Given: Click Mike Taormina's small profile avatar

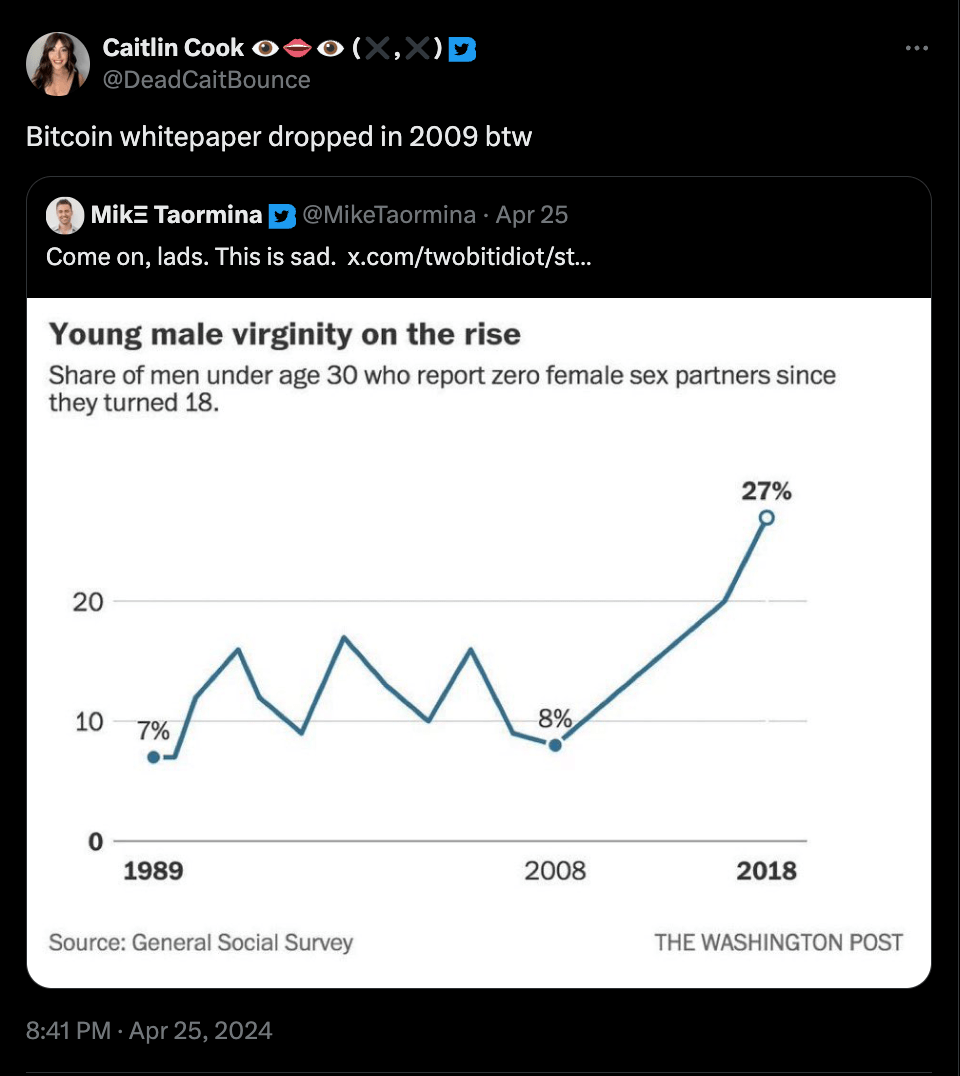Looking at the screenshot, I should point(65,215).
